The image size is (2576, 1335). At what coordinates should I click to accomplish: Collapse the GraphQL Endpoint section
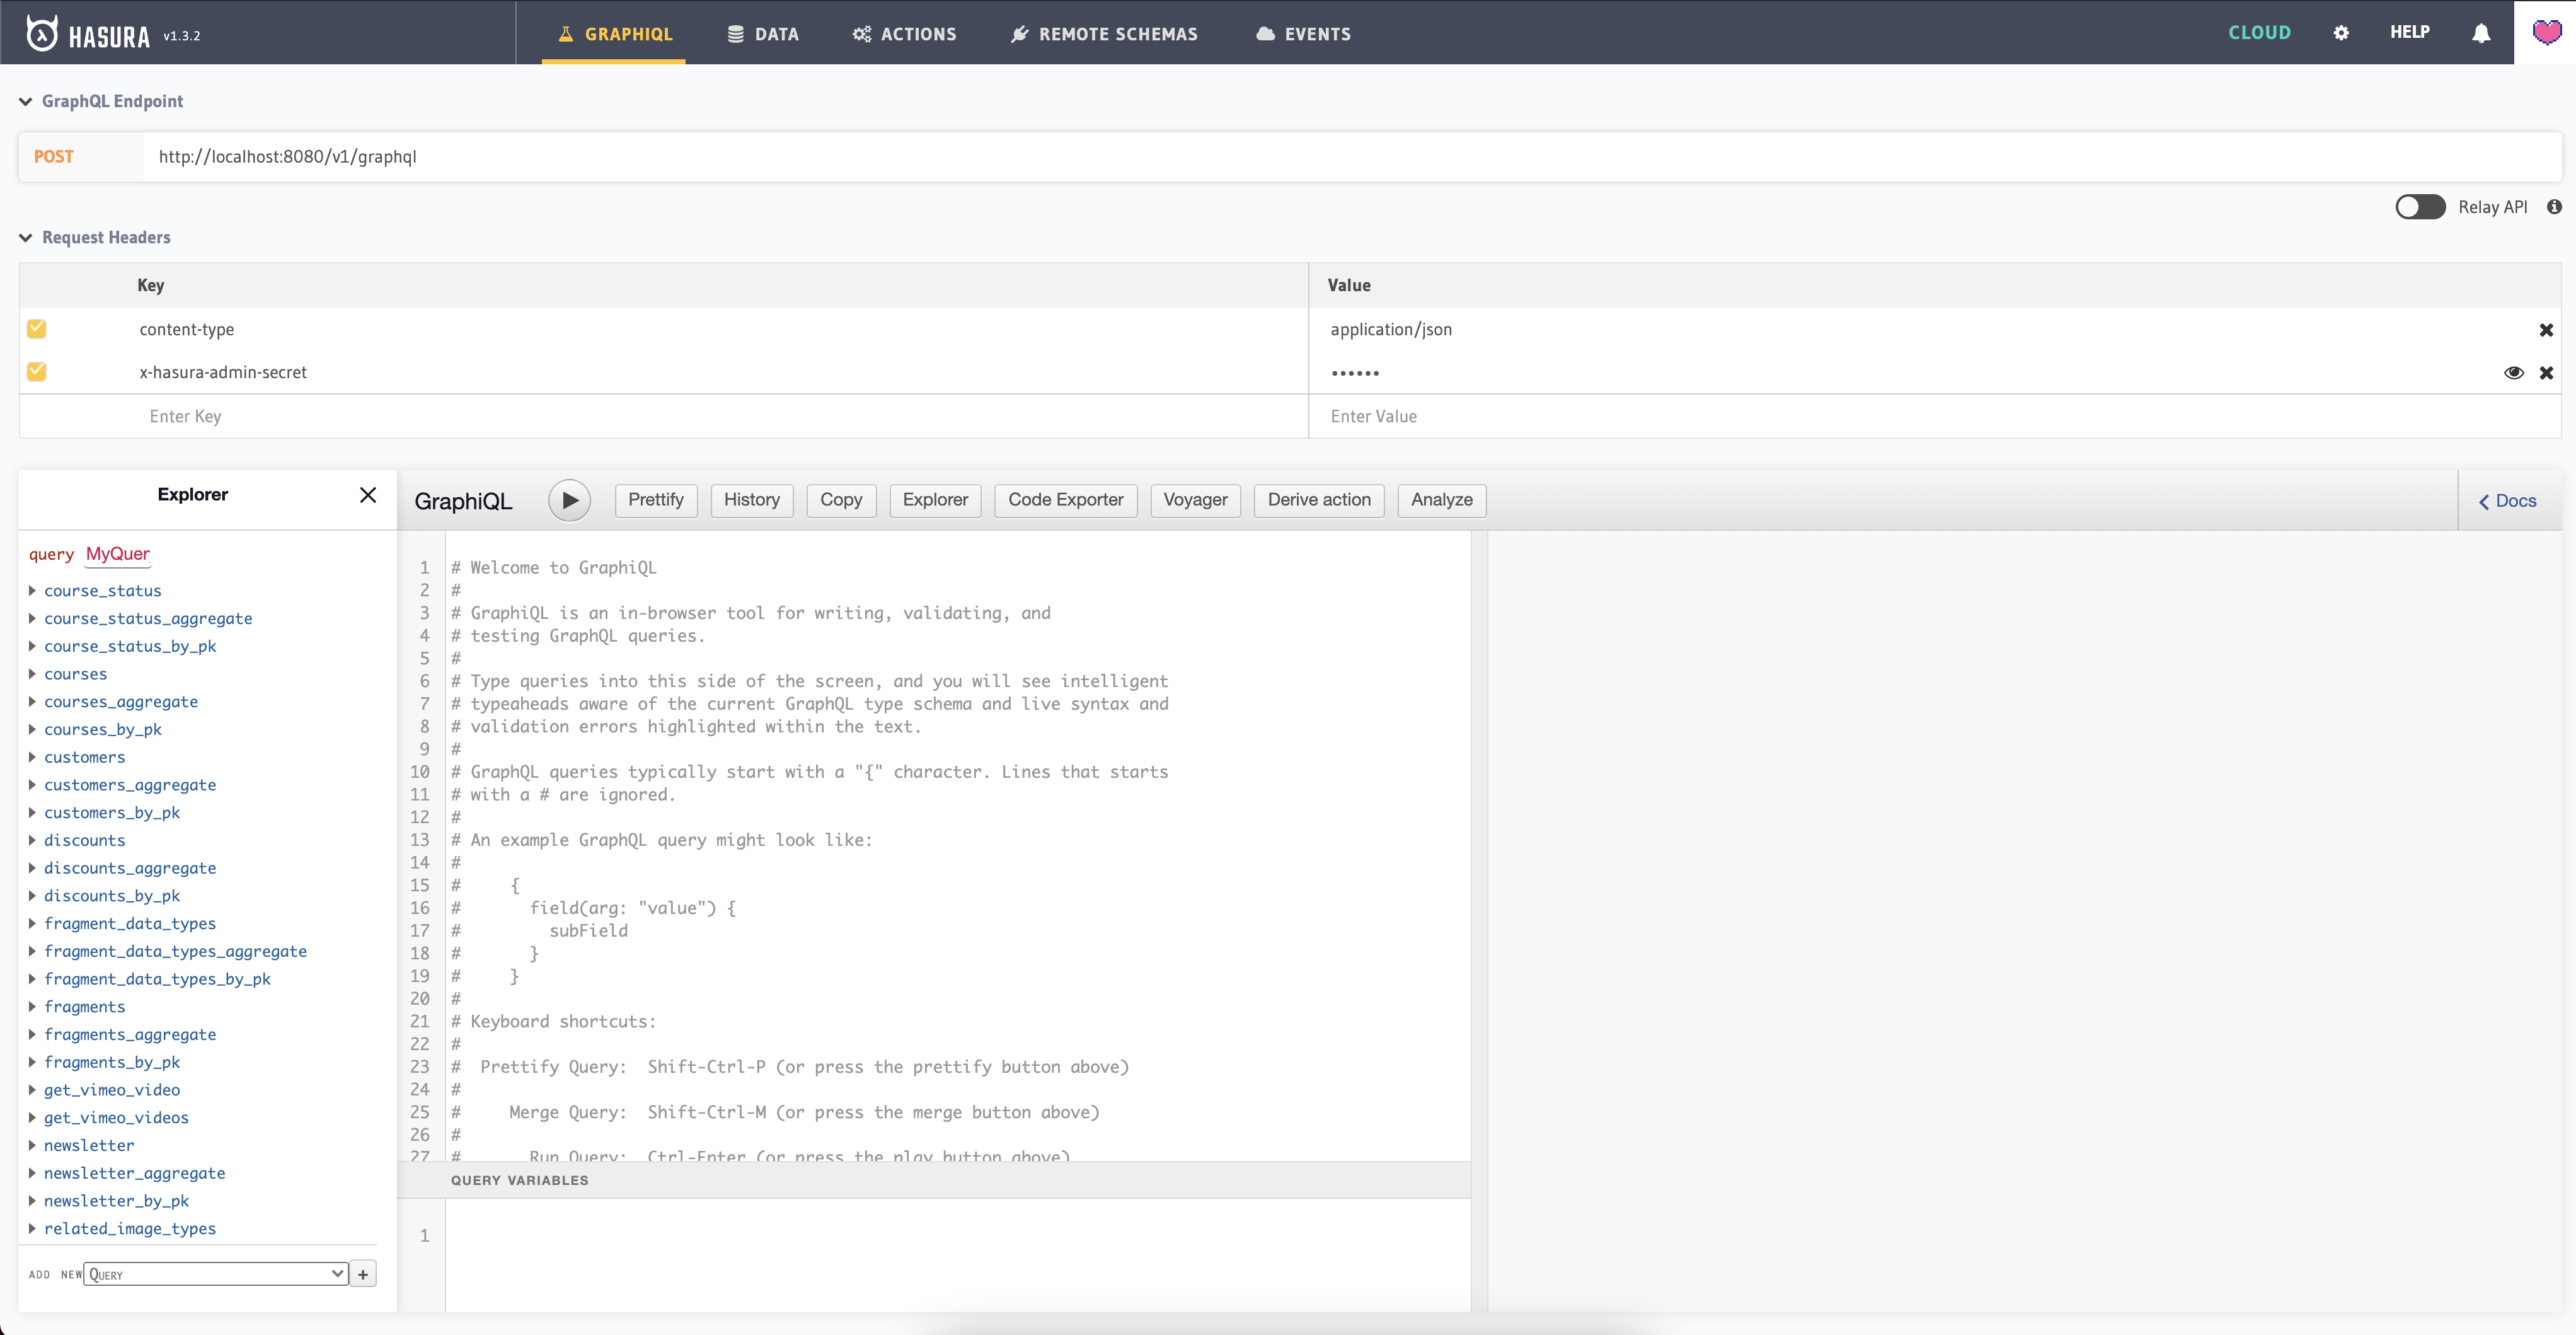tap(26, 102)
